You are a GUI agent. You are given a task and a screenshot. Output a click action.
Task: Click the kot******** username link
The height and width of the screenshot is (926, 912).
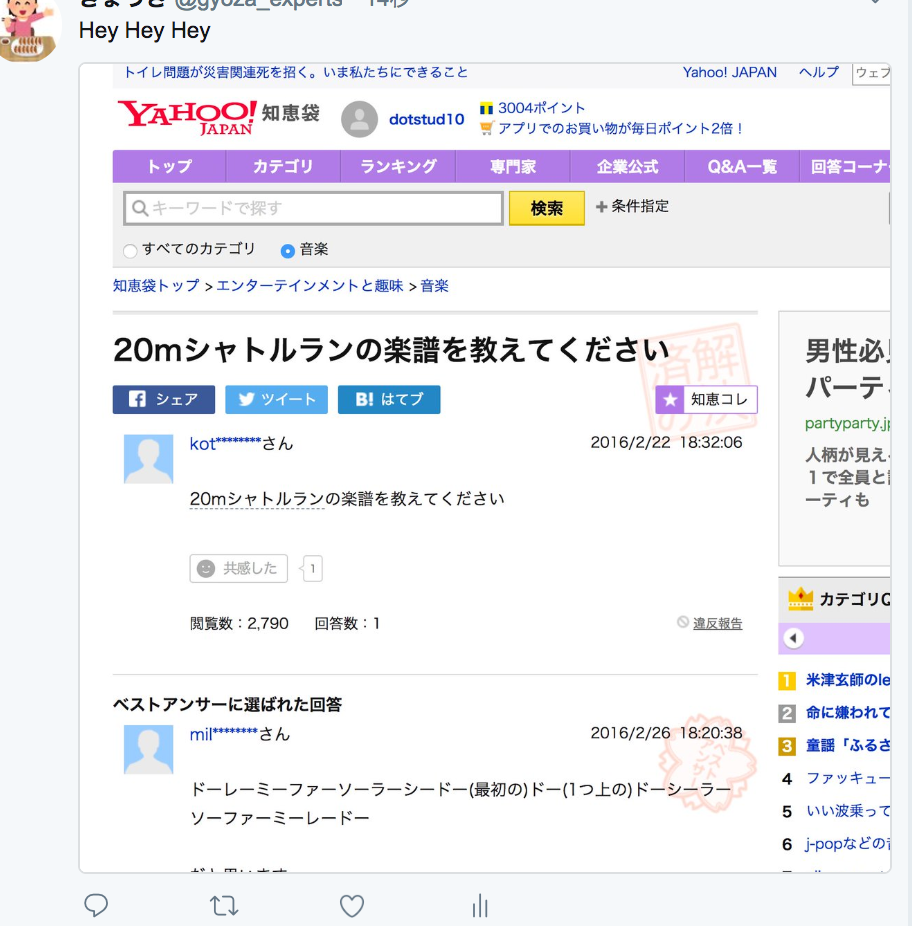[225, 444]
